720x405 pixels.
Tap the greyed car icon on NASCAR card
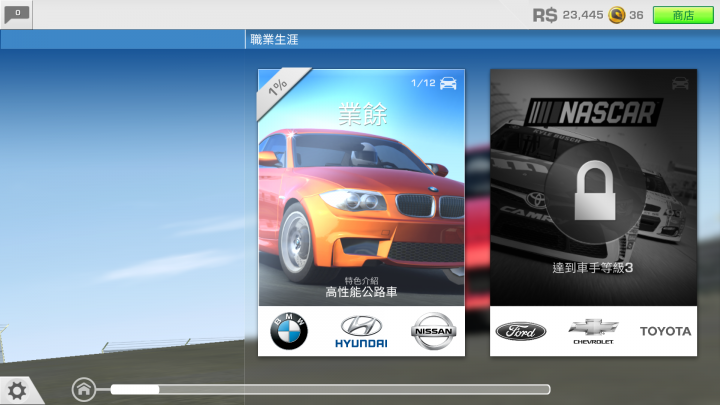click(x=680, y=83)
